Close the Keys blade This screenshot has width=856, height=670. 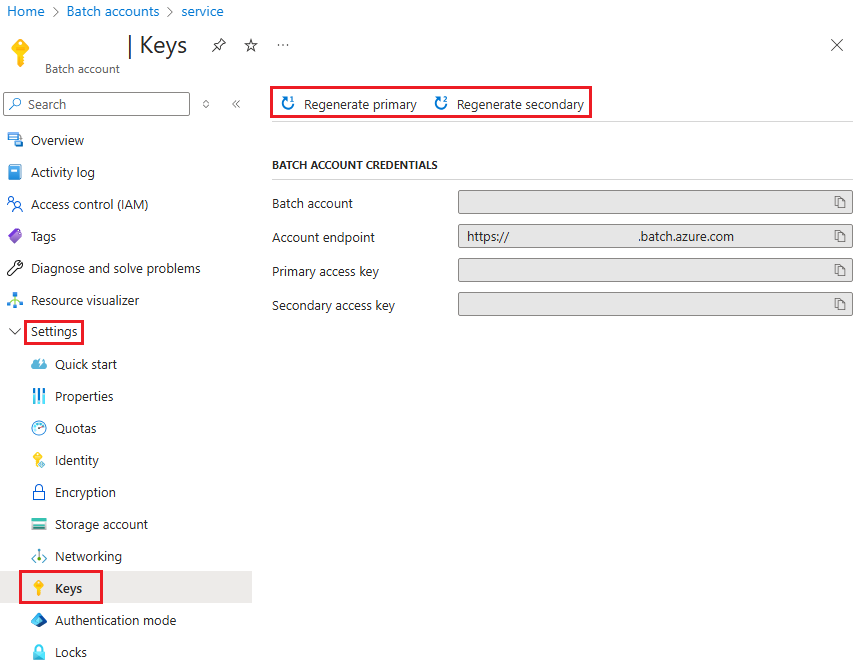(836, 45)
